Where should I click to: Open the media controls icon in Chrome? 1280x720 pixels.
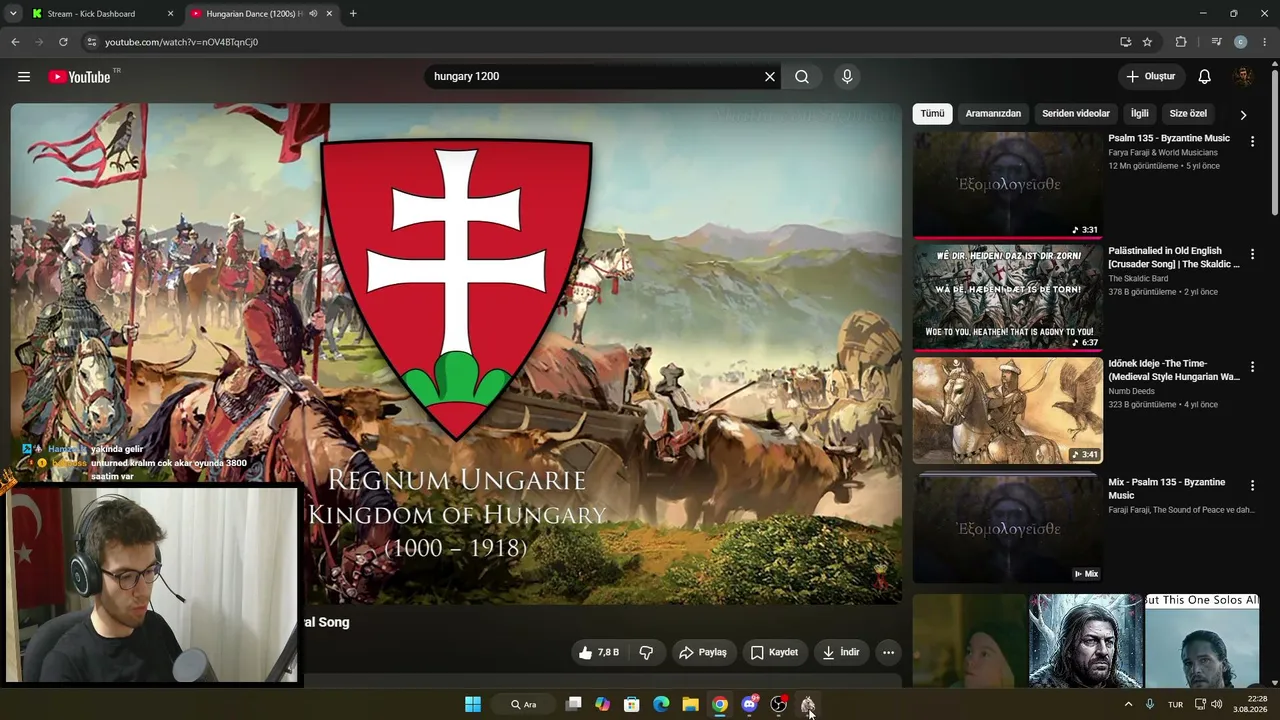coord(1216,42)
